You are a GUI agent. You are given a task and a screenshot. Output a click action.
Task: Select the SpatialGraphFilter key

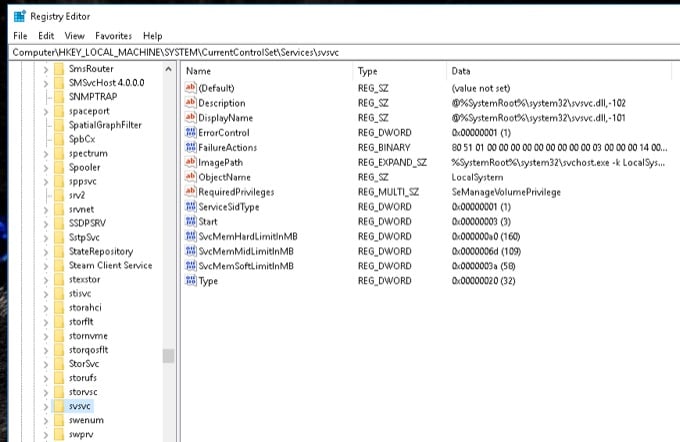click(x=105, y=125)
